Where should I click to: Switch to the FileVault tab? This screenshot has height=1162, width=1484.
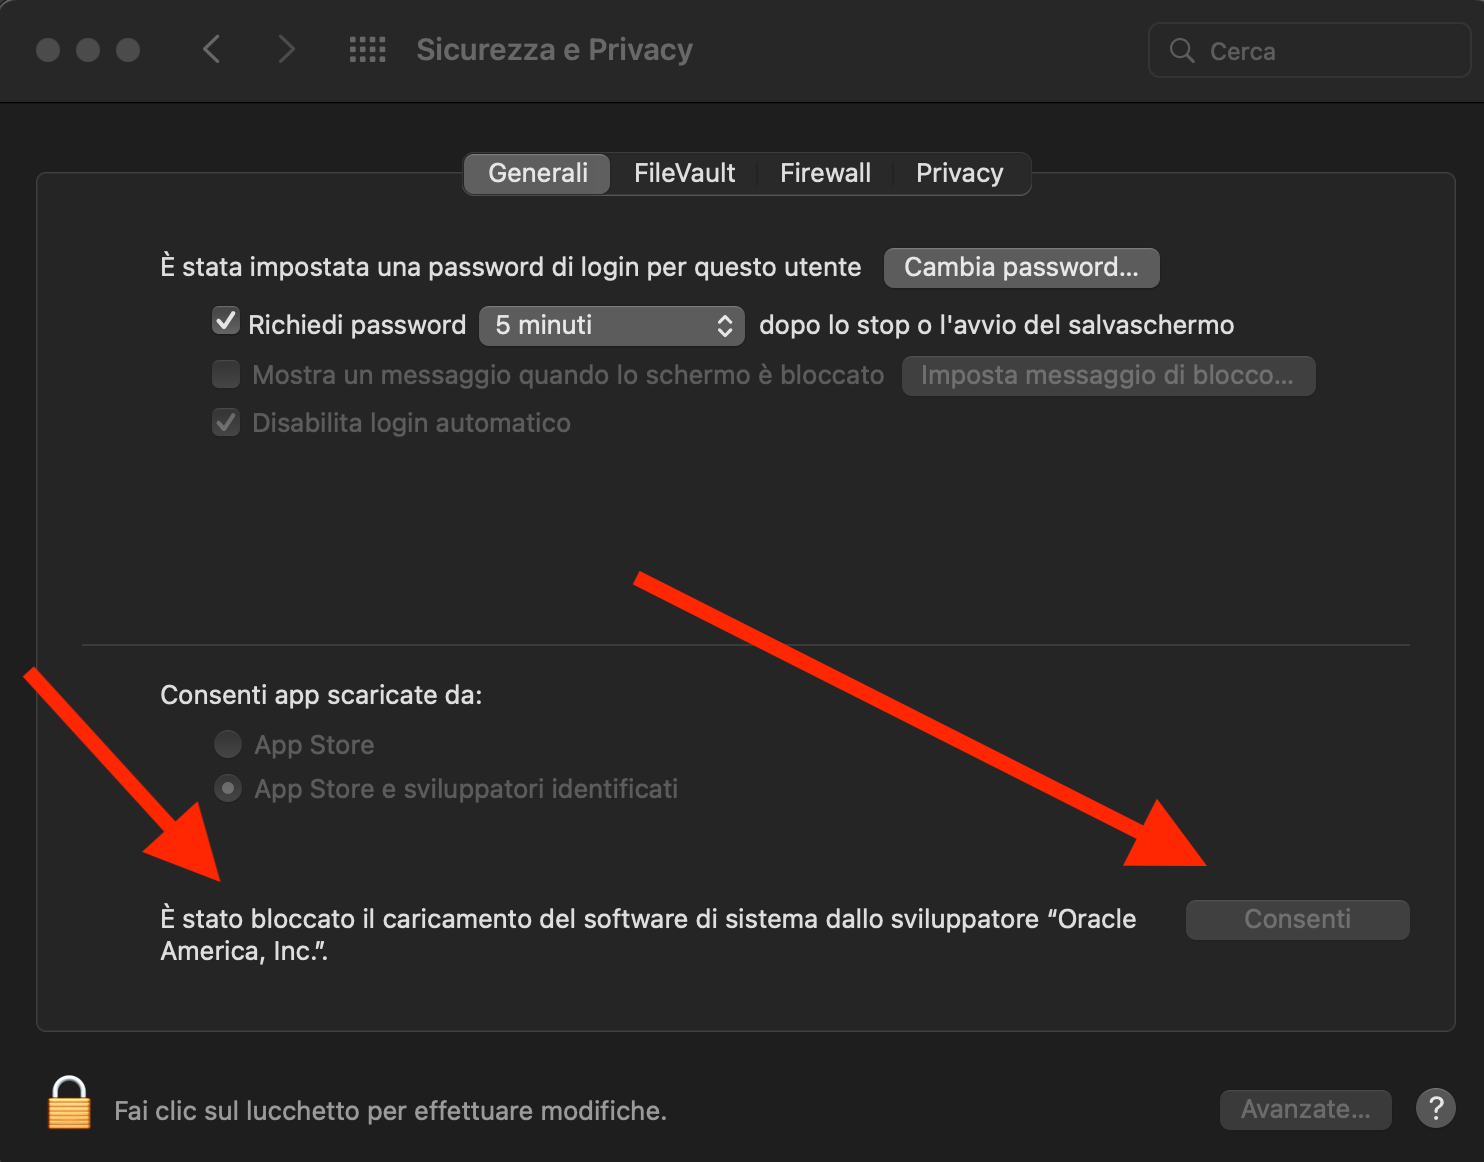click(684, 173)
